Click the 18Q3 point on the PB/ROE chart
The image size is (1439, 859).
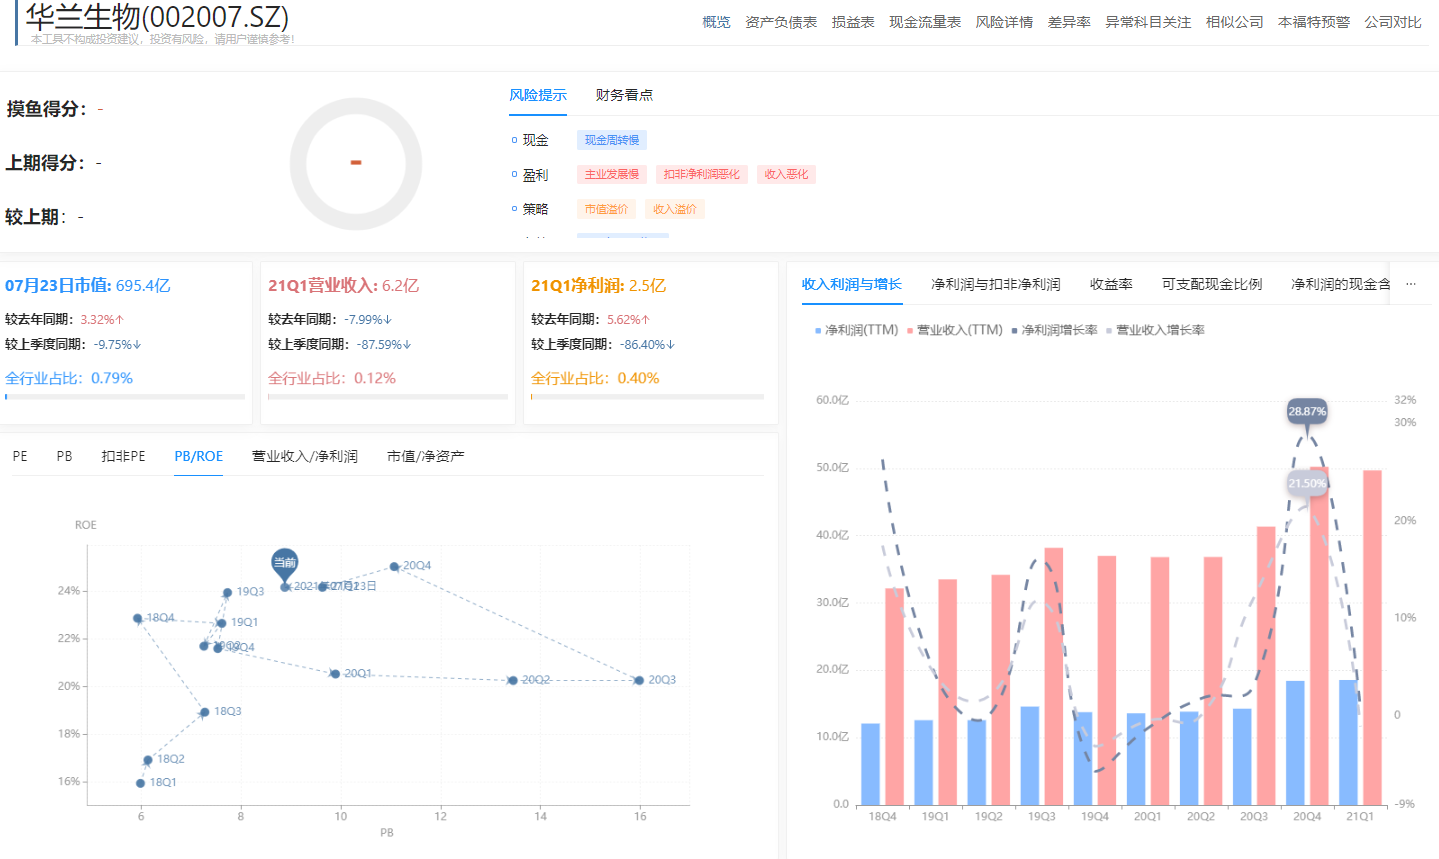204,712
